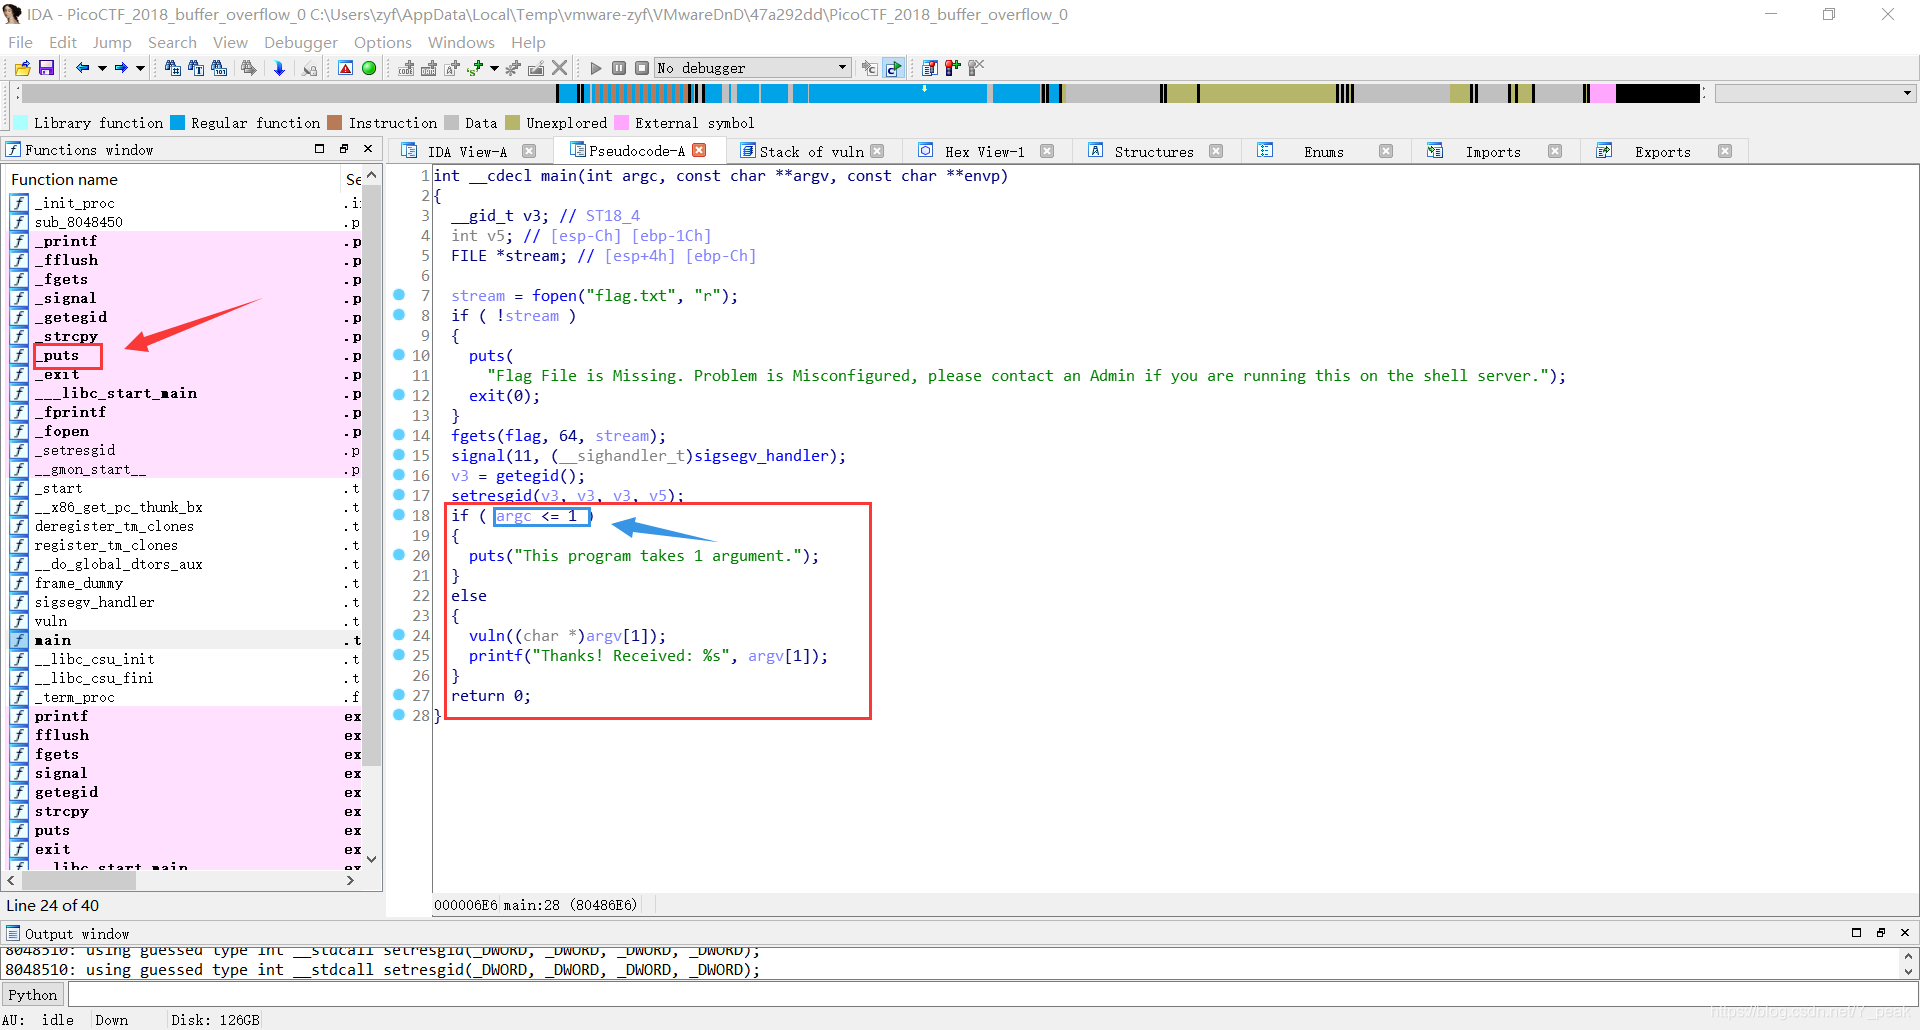This screenshot has height=1030, width=1920.
Task: Click the add breakpoint red-green icon
Action: 953,68
